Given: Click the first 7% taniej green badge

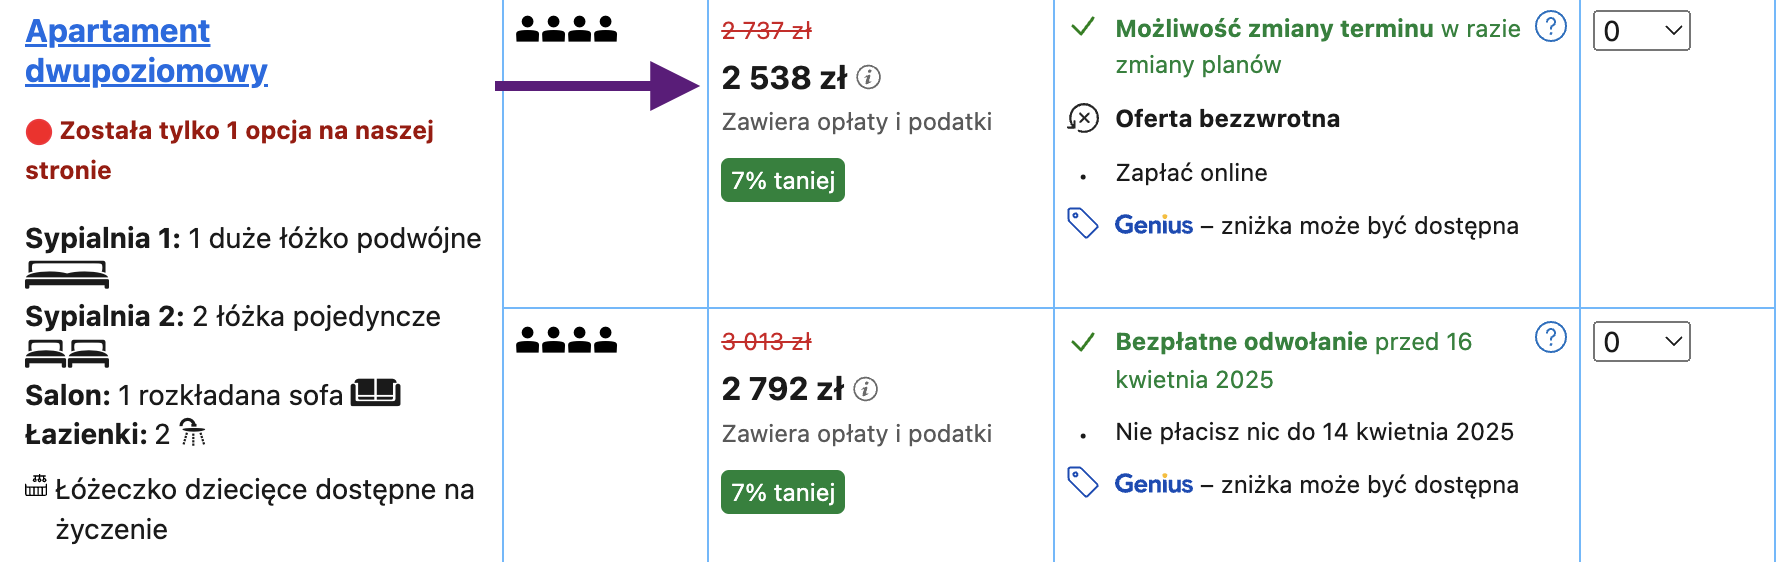Looking at the screenshot, I should tap(783, 180).
